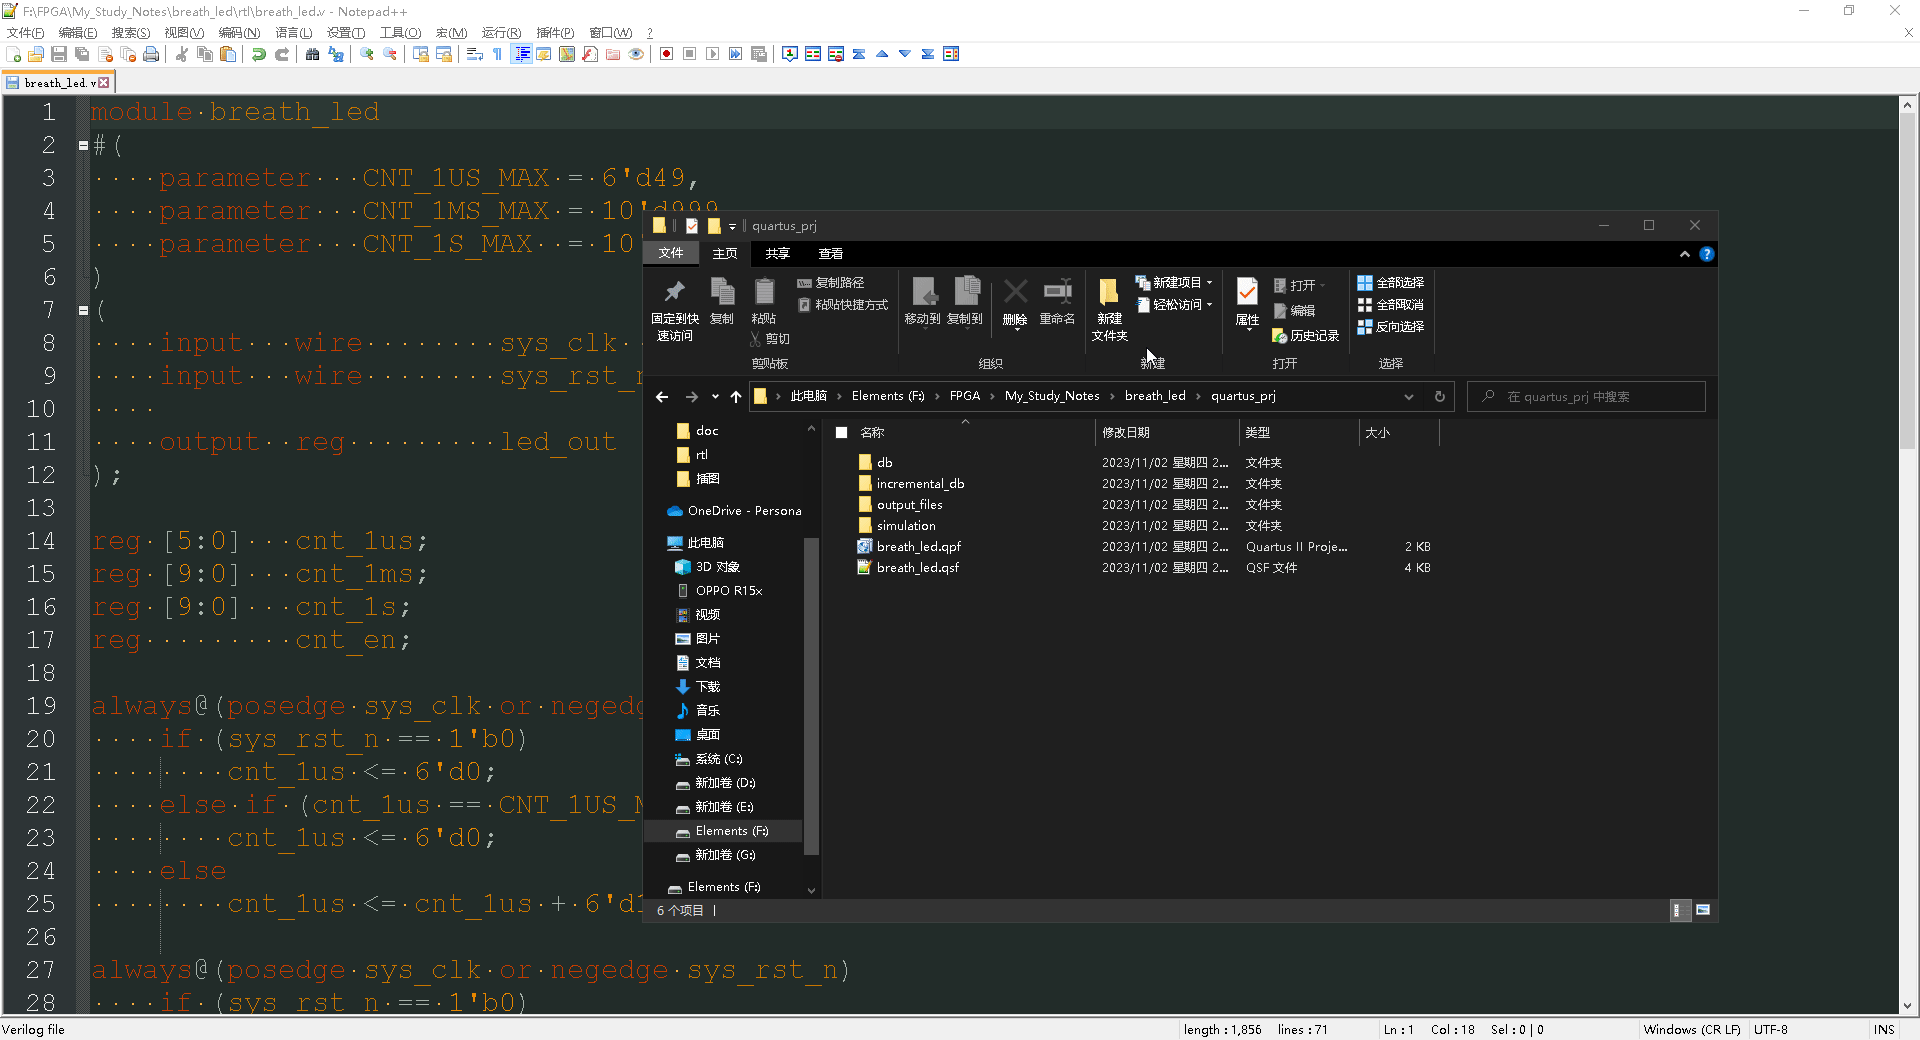
Task: Collapse code fold marker on line 2
Action: pyautogui.click(x=83, y=145)
